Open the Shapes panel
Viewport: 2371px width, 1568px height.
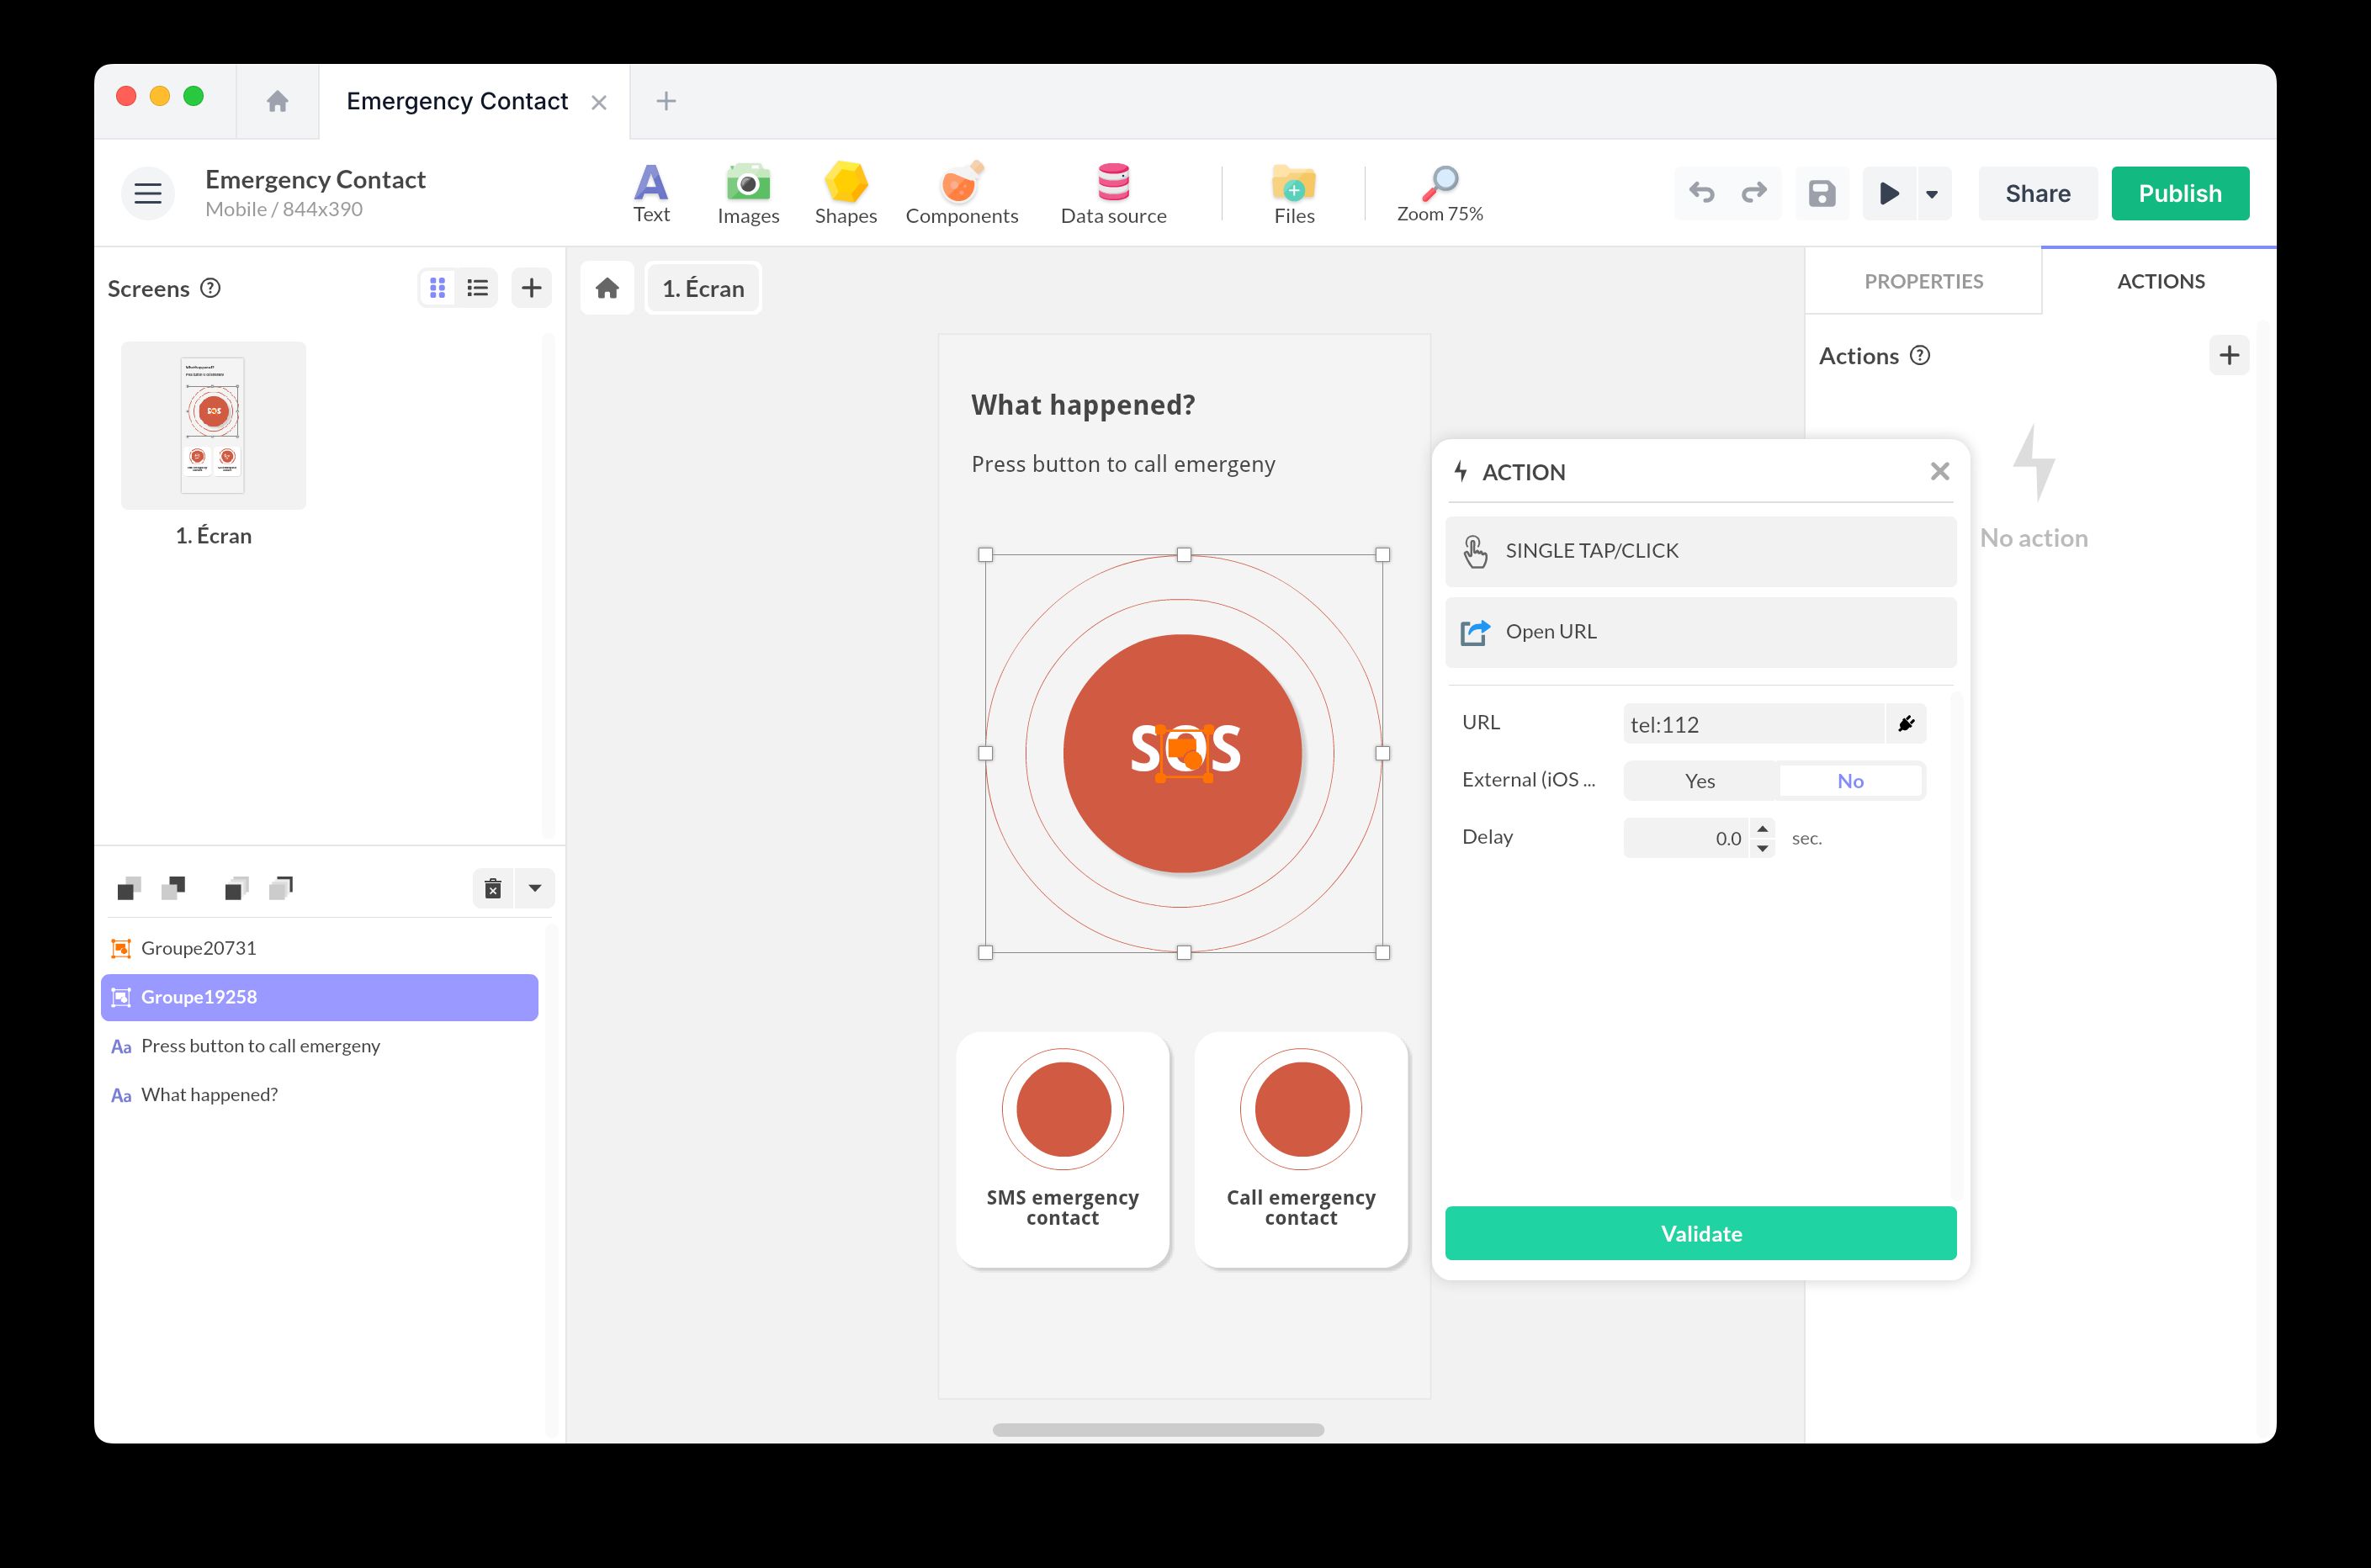tap(845, 193)
